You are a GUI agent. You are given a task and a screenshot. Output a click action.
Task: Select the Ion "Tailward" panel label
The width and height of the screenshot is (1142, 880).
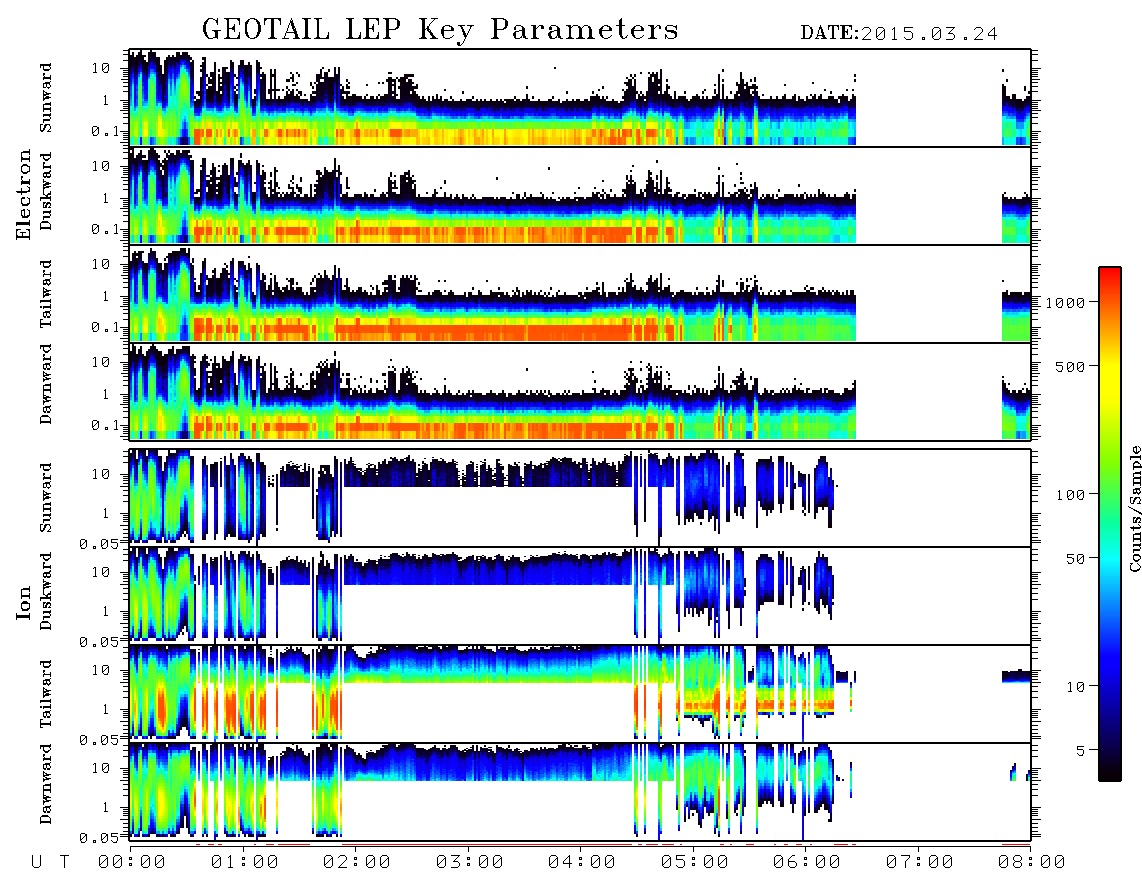tap(45, 694)
